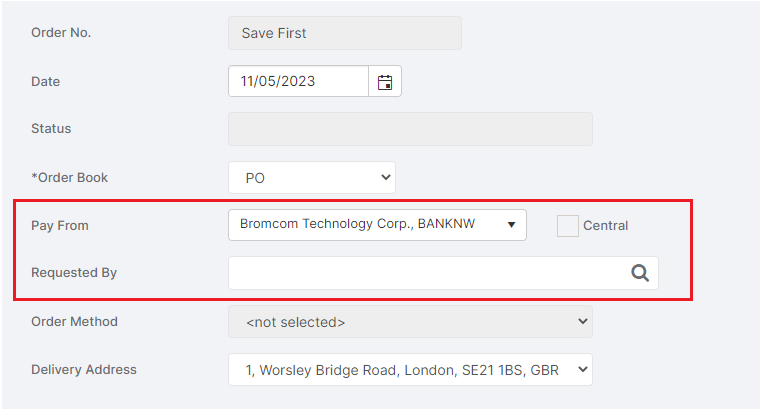This screenshot has height=413, width=760.
Task: Click the Requested By label
Action: (74, 273)
